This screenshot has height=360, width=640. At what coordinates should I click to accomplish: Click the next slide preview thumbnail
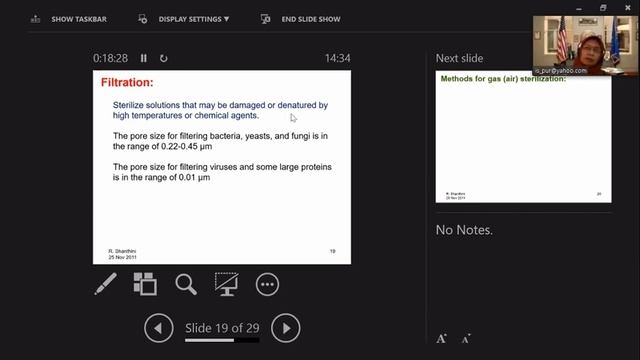pyautogui.click(x=523, y=137)
